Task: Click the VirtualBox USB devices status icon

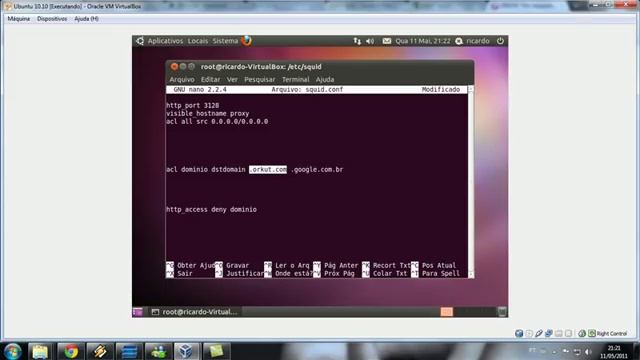Action: pyautogui.click(x=539, y=333)
